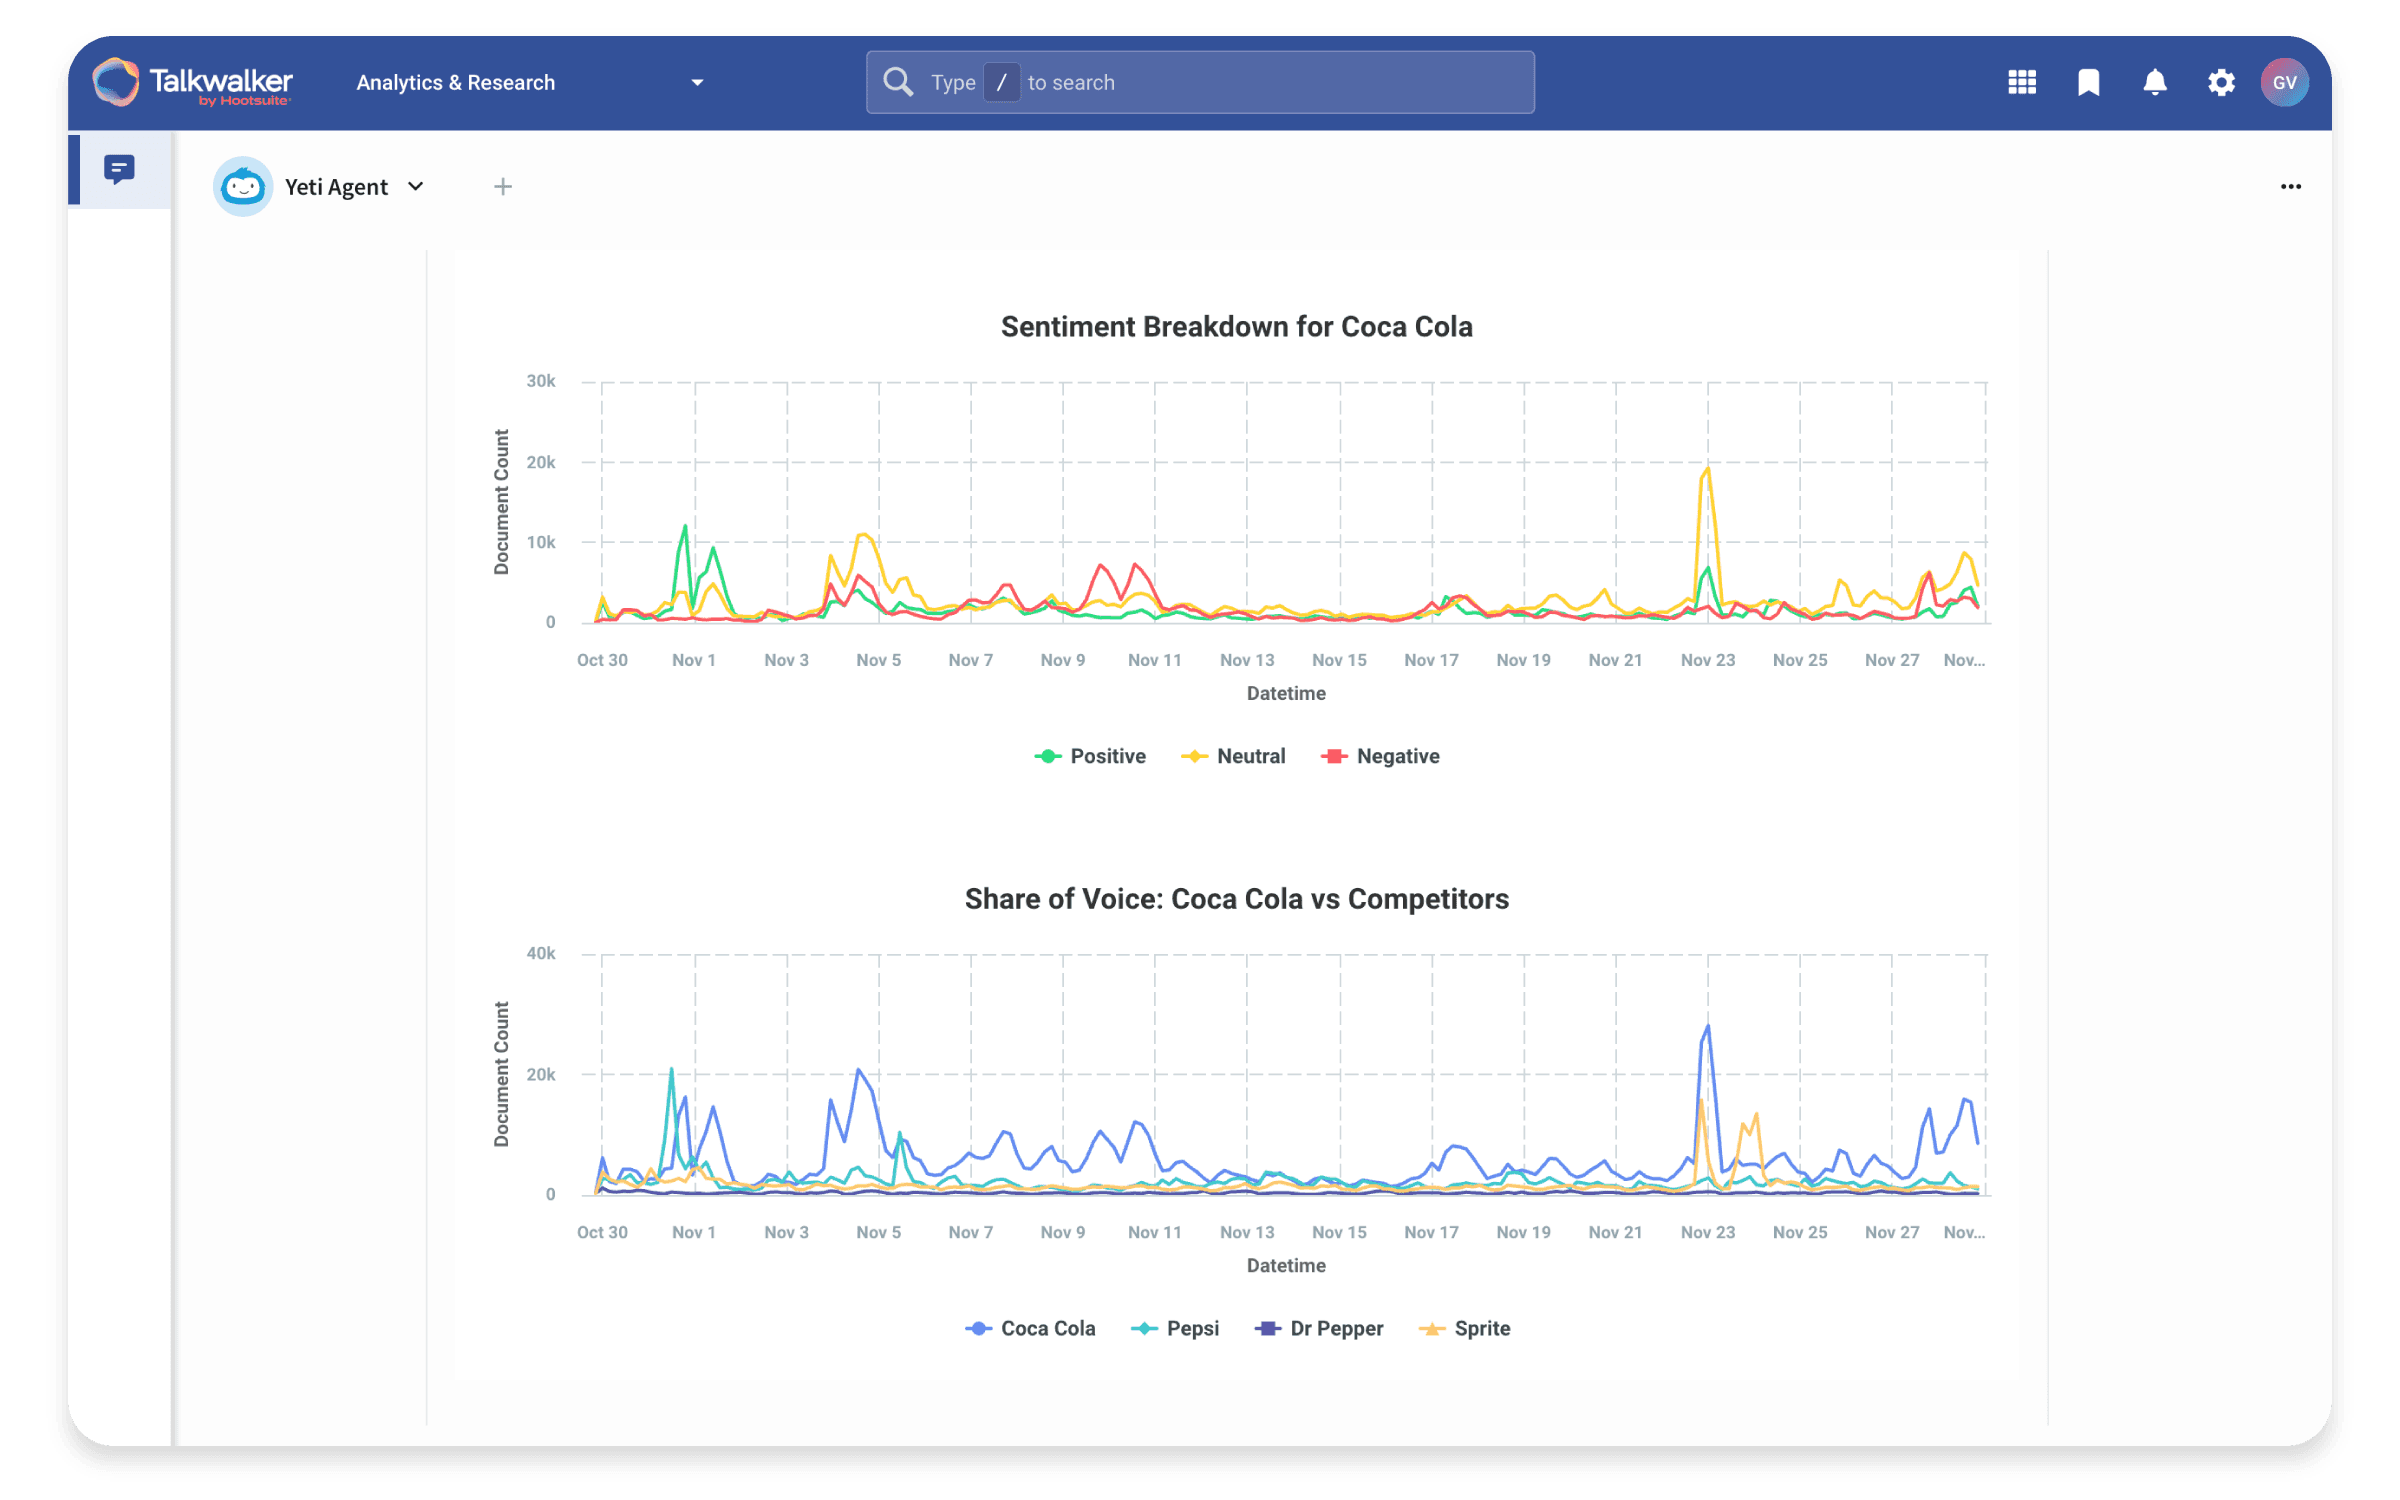Open the settings gear

2221,82
